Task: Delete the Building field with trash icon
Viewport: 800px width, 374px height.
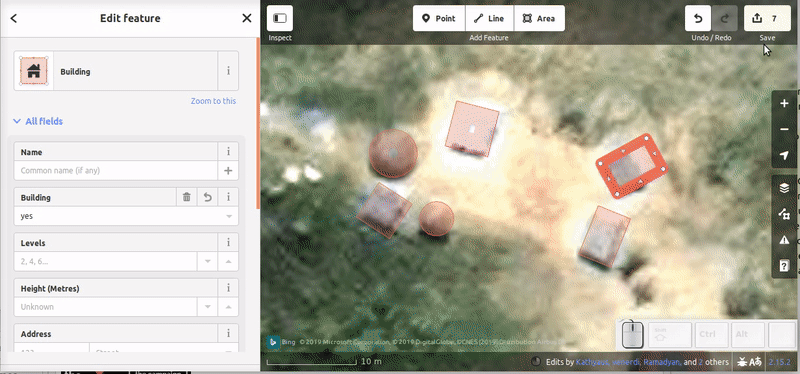Action: (x=187, y=197)
